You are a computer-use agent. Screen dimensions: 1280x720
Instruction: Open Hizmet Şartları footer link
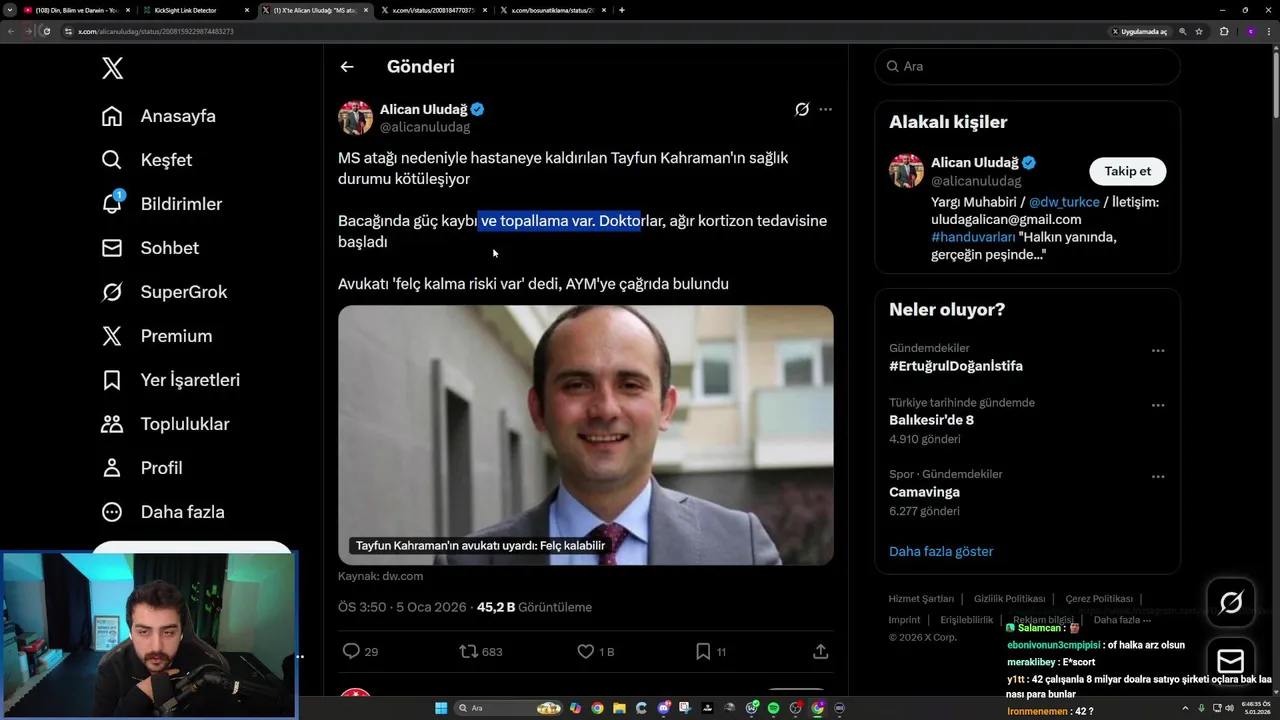pos(921,599)
